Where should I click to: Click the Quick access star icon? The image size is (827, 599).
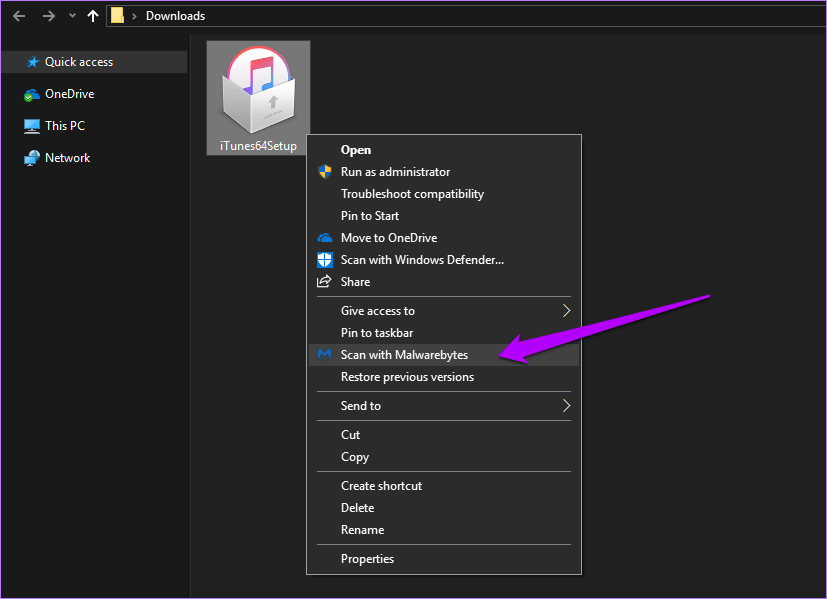[33, 62]
